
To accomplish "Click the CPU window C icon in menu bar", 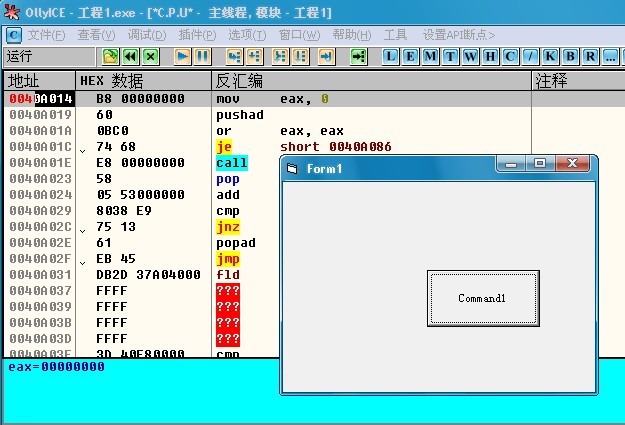I will (x=14, y=35).
